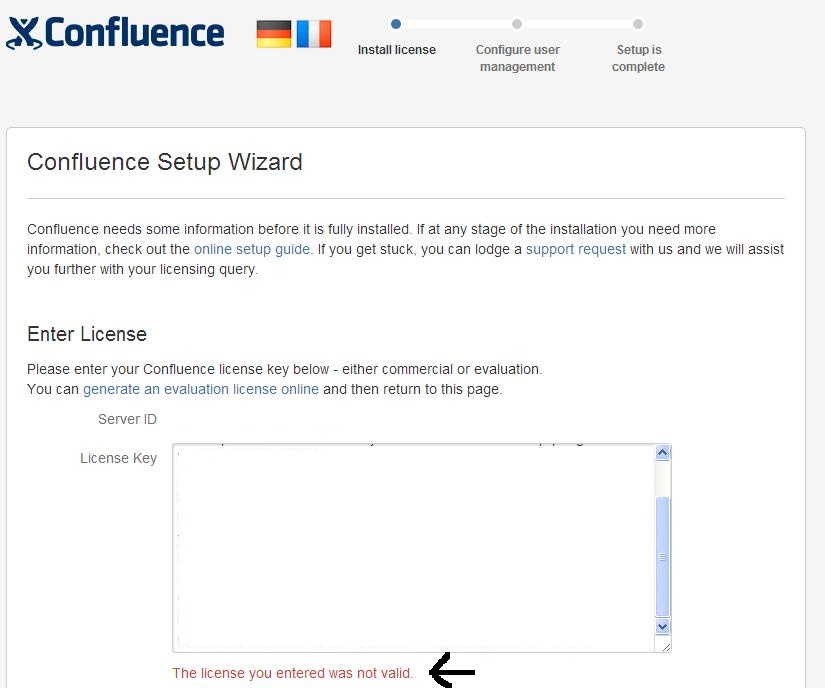Click the Install license step label
The height and width of the screenshot is (688, 825).
[397, 49]
